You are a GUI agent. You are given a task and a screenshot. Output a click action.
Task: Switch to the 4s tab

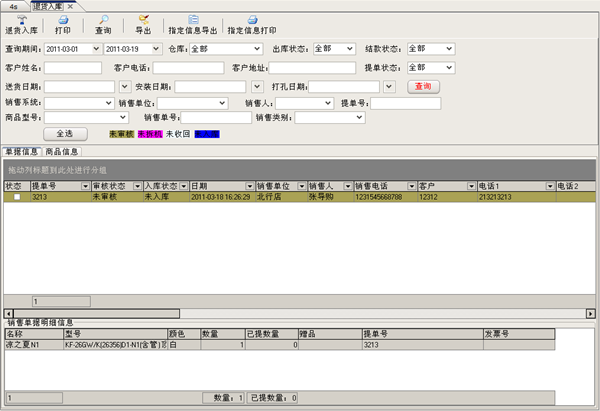pos(13,6)
